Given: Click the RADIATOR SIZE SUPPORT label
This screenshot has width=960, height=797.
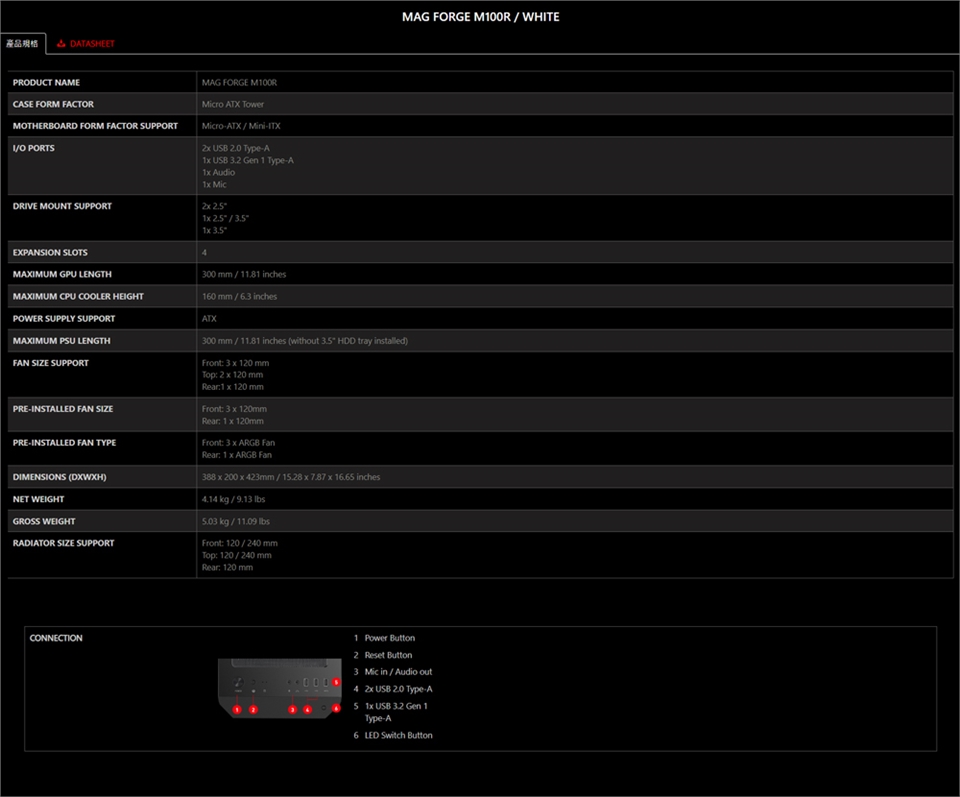Looking at the screenshot, I should point(64,543).
